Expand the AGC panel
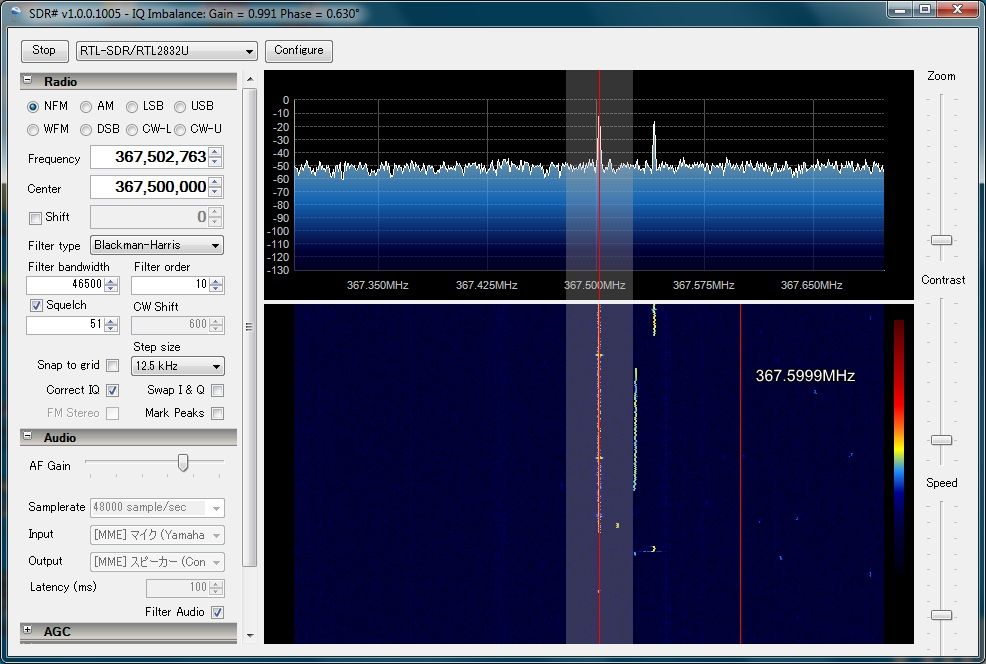 (27, 631)
